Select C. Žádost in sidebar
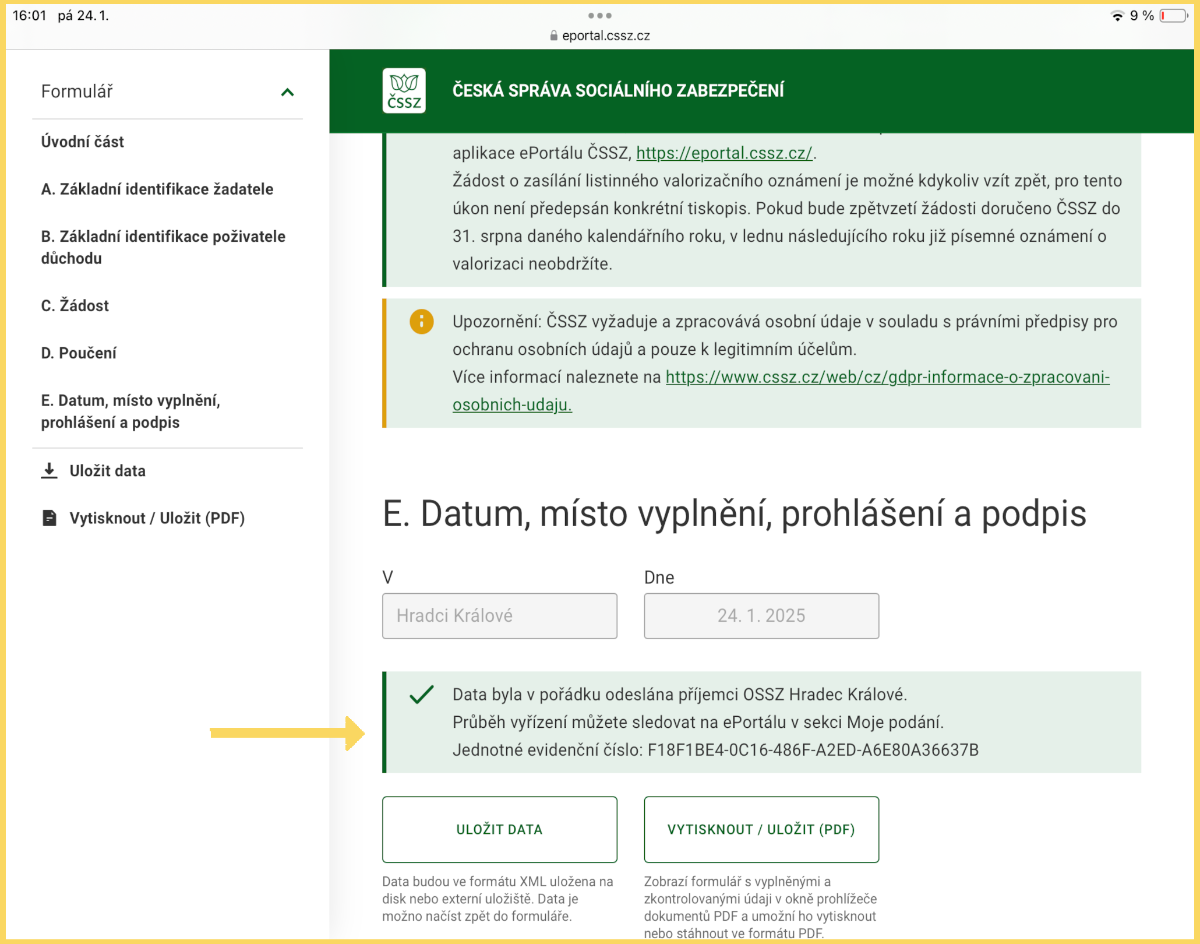The height and width of the screenshot is (944, 1200). coord(75,306)
